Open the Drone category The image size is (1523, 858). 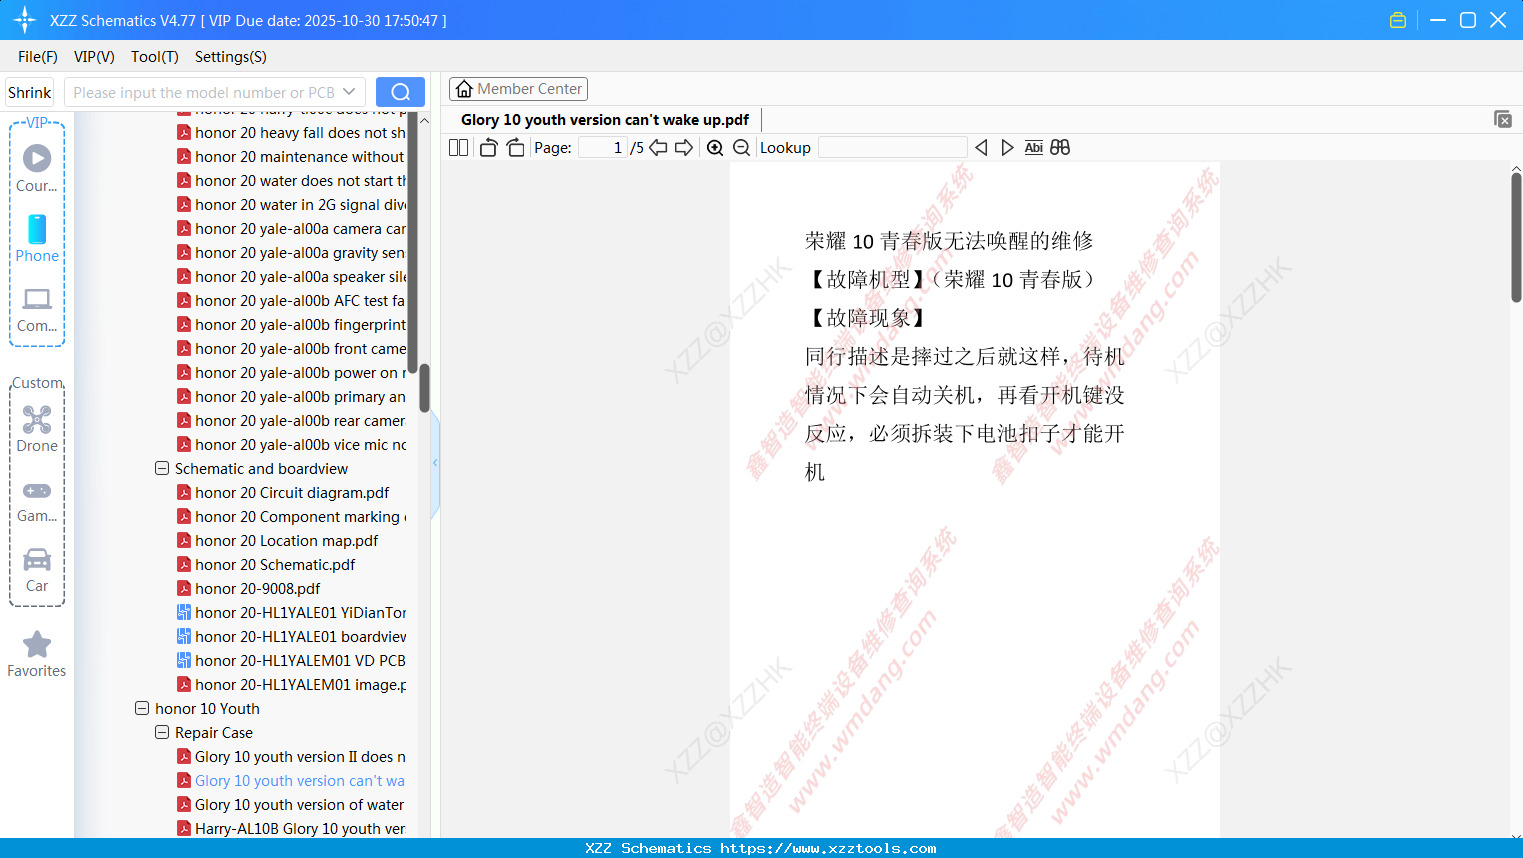(37, 428)
